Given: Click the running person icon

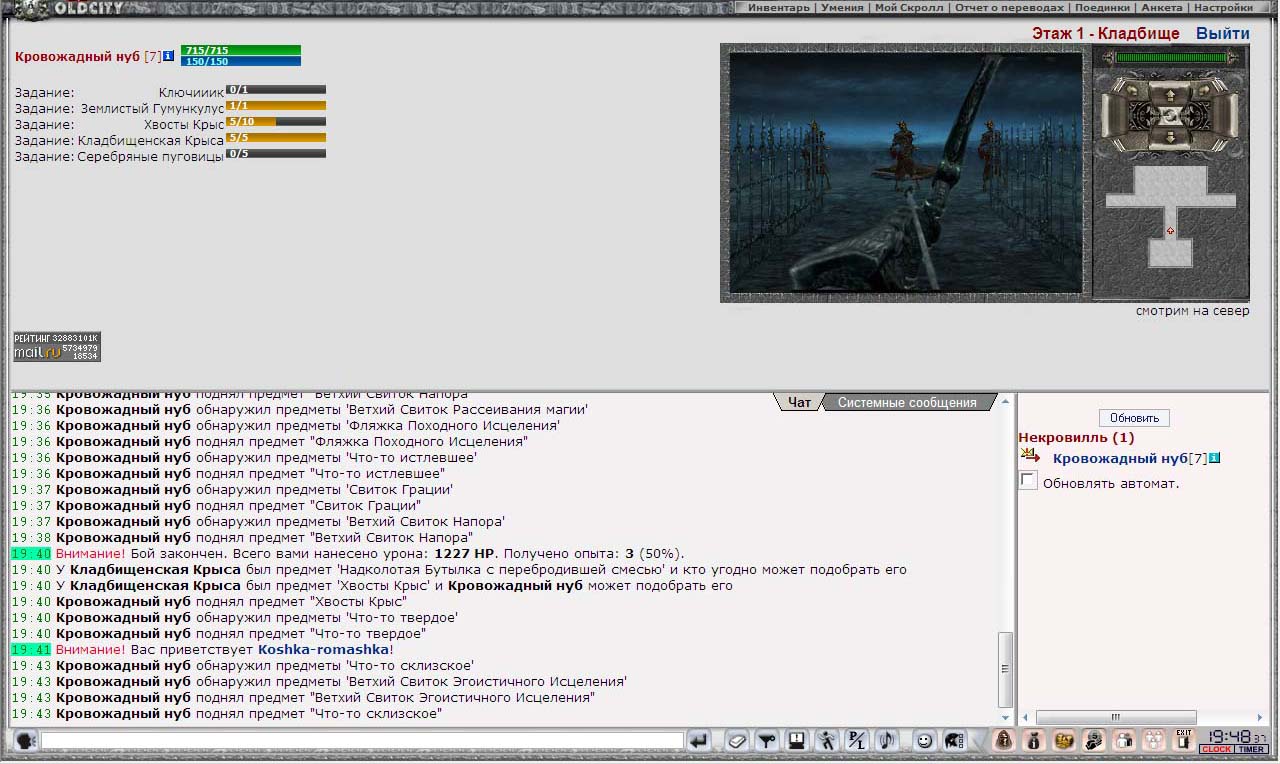Looking at the screenshot, I should [x=827, y=741].
